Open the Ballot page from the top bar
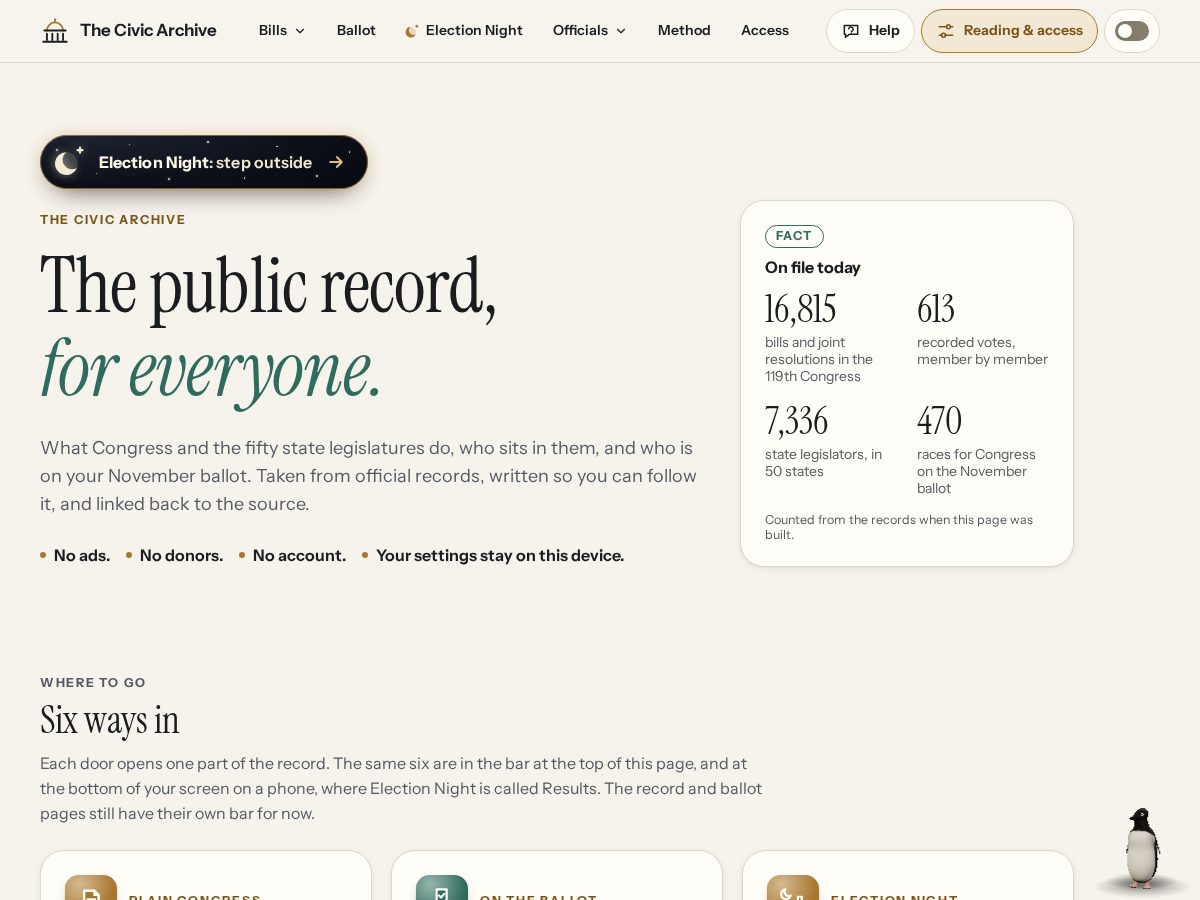 click(x=356, y=31)
